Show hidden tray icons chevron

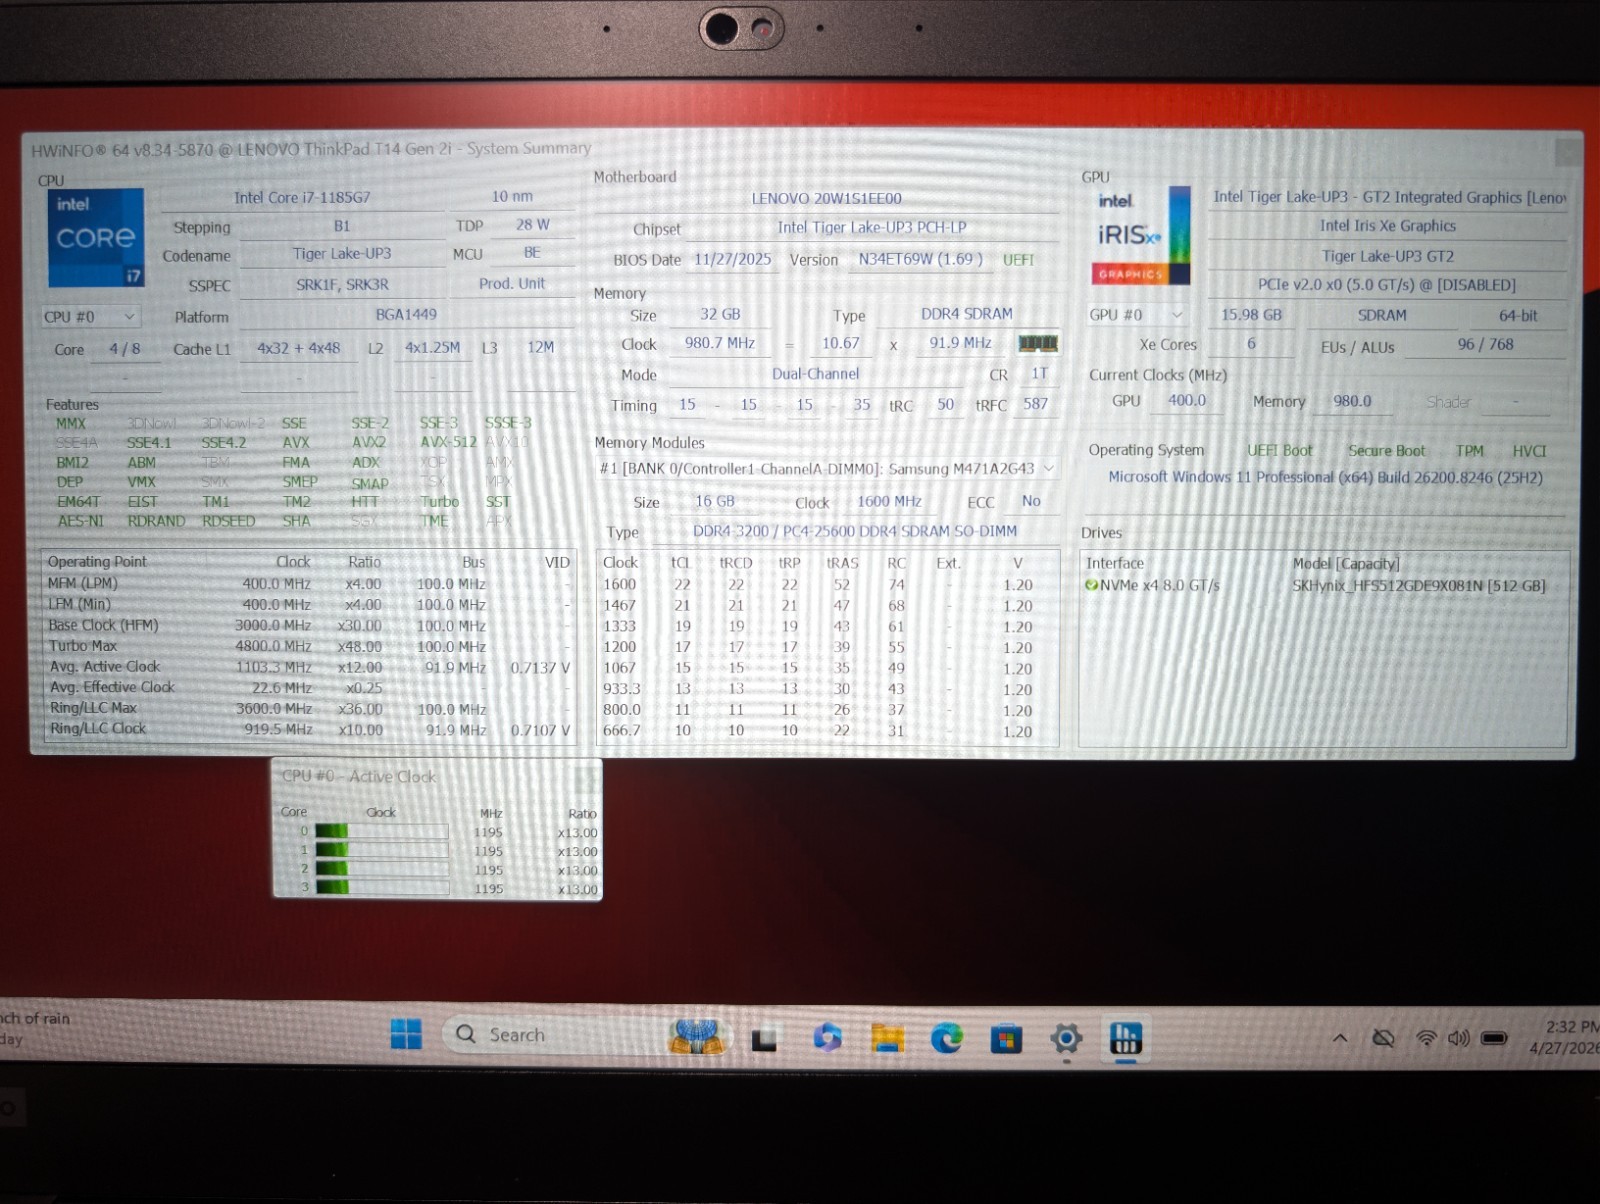(1340, 1038)
